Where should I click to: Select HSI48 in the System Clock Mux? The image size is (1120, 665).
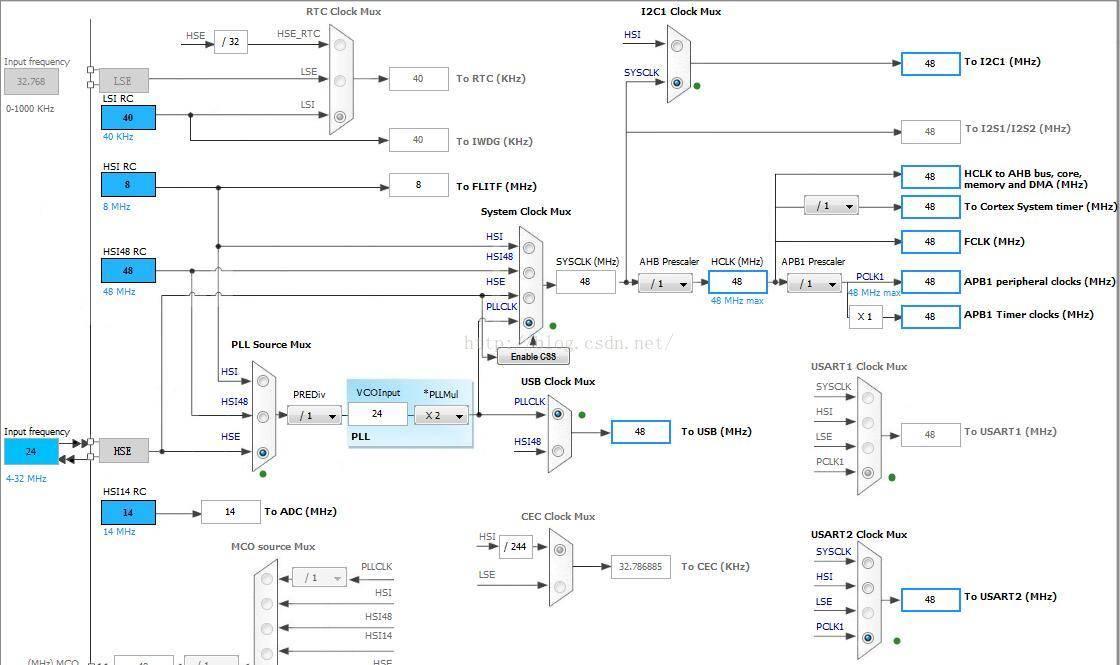pyautogui.click(x=529, y=273)
